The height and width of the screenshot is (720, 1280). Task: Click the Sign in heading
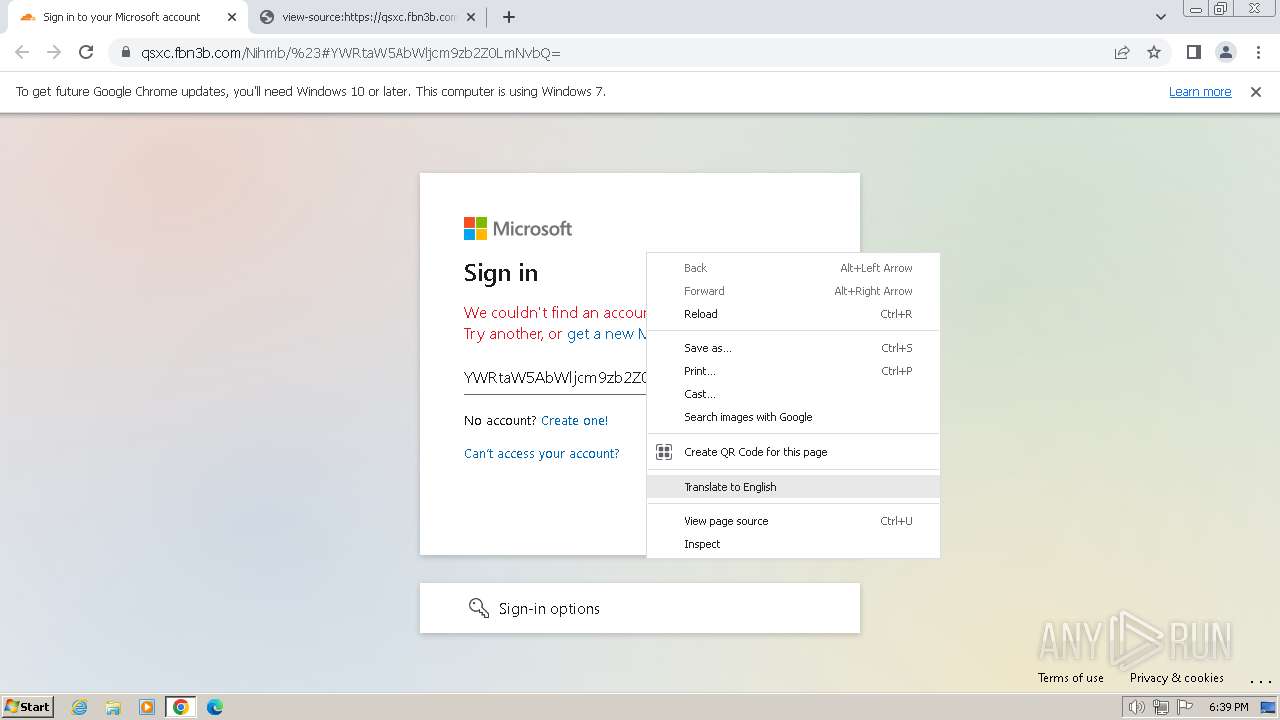click(x=501, y=273)
